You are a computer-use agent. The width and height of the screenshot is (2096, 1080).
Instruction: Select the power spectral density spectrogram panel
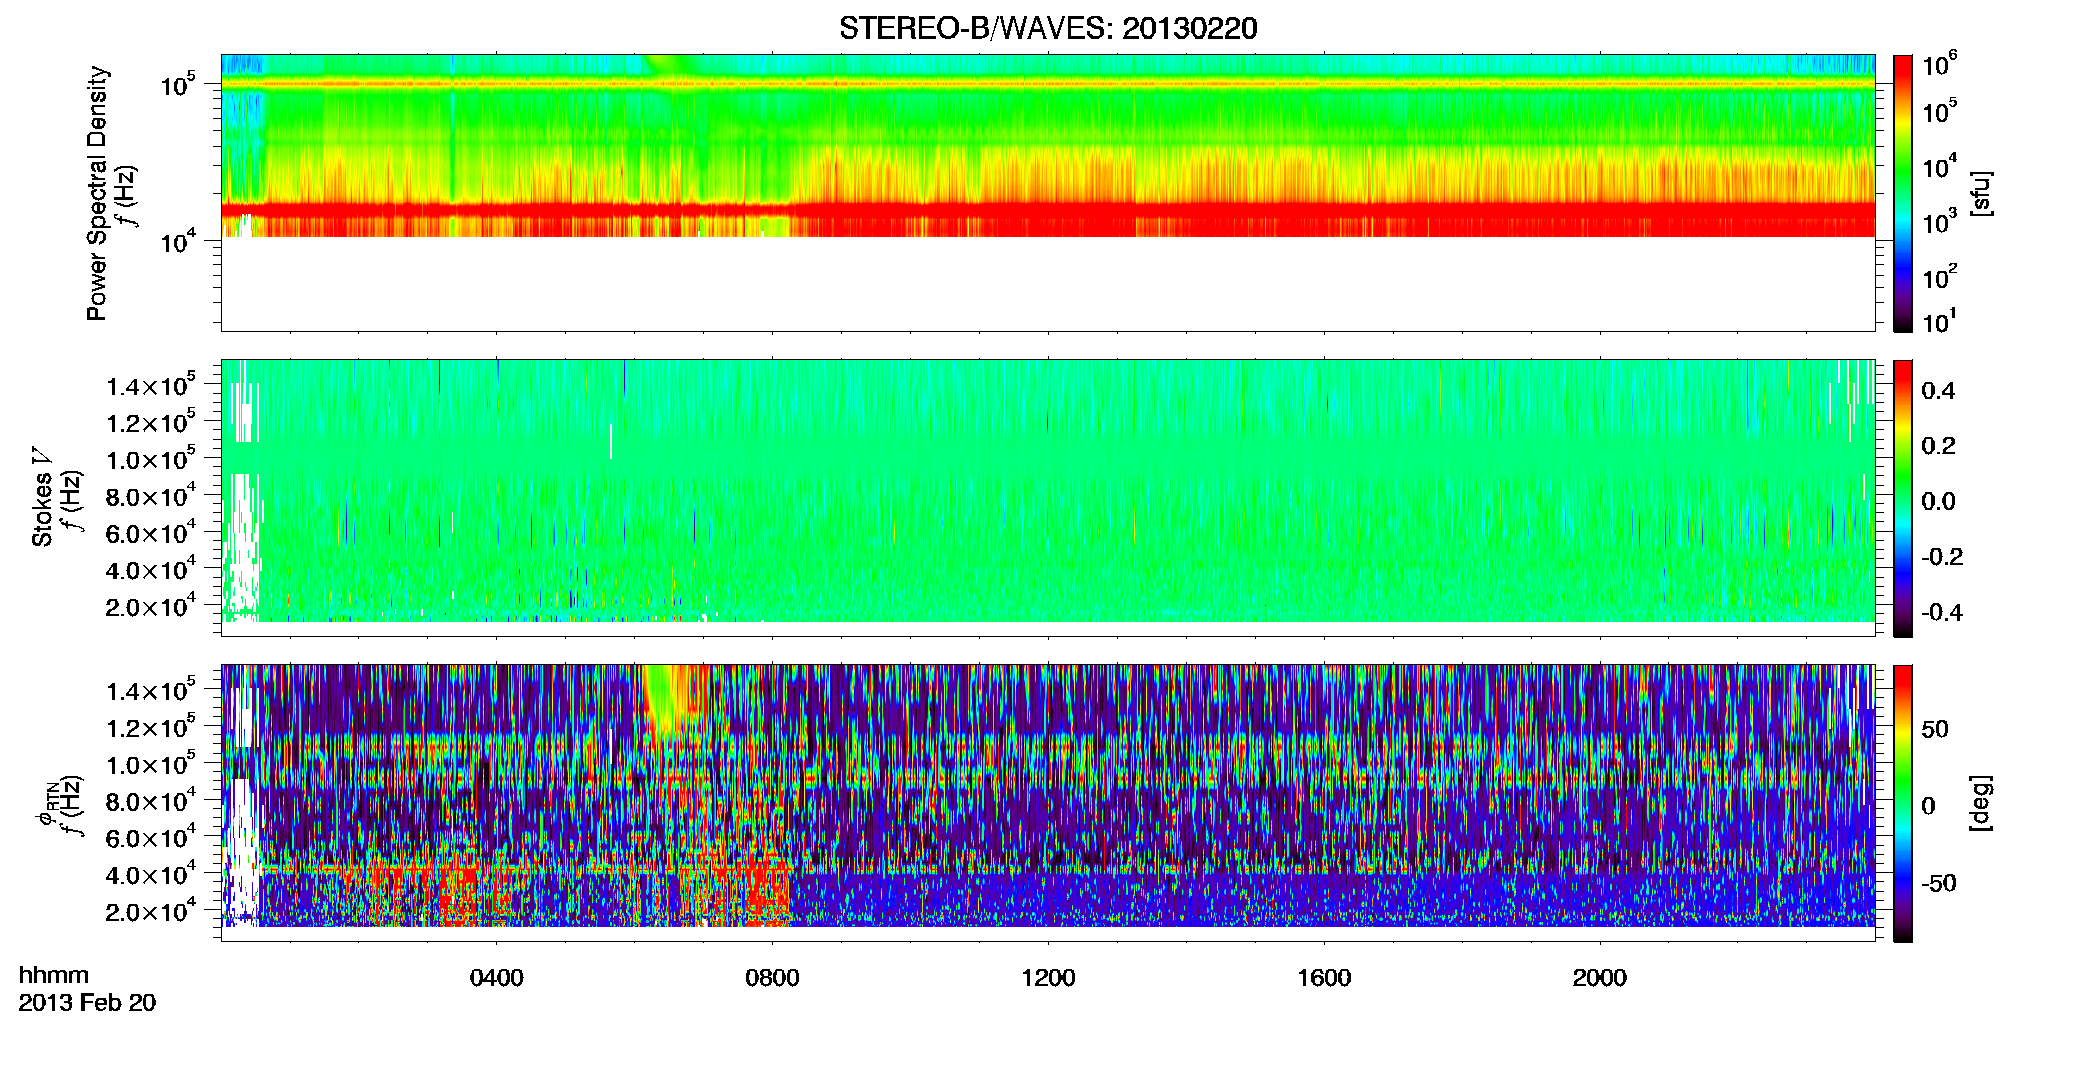pyautogui.click(x=1047, y=192)
